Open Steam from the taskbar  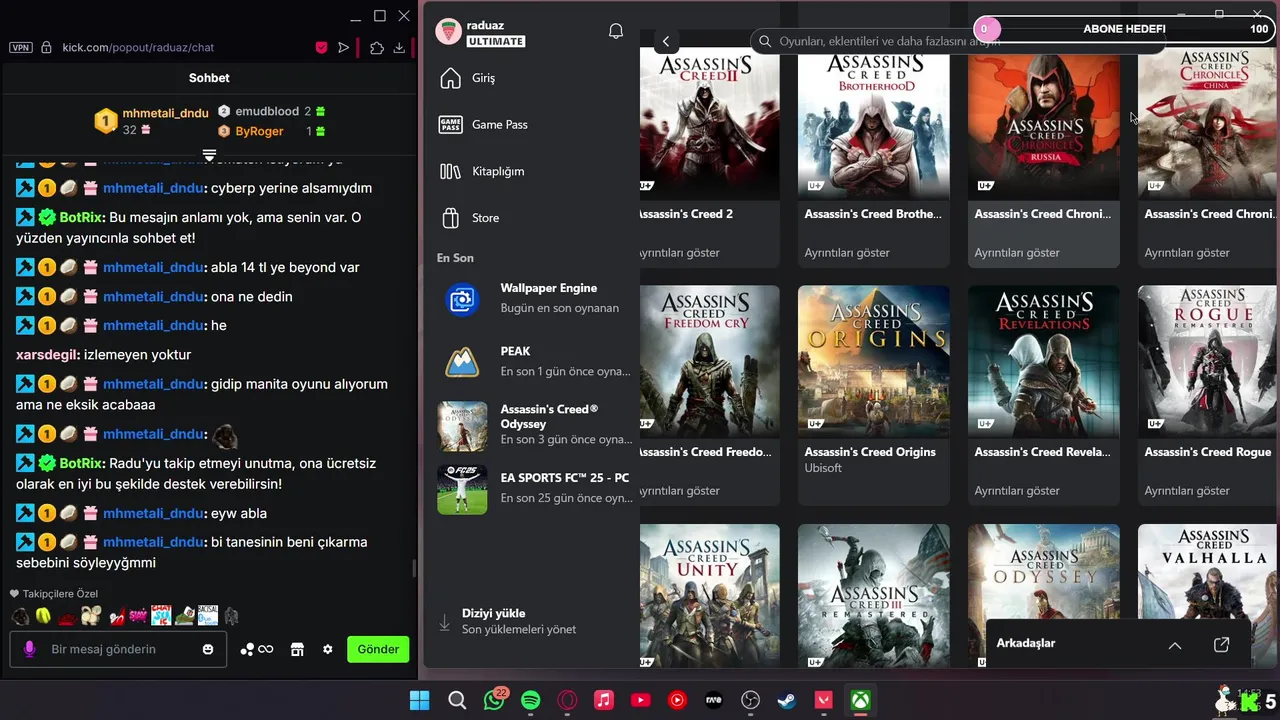pos(787,700)
